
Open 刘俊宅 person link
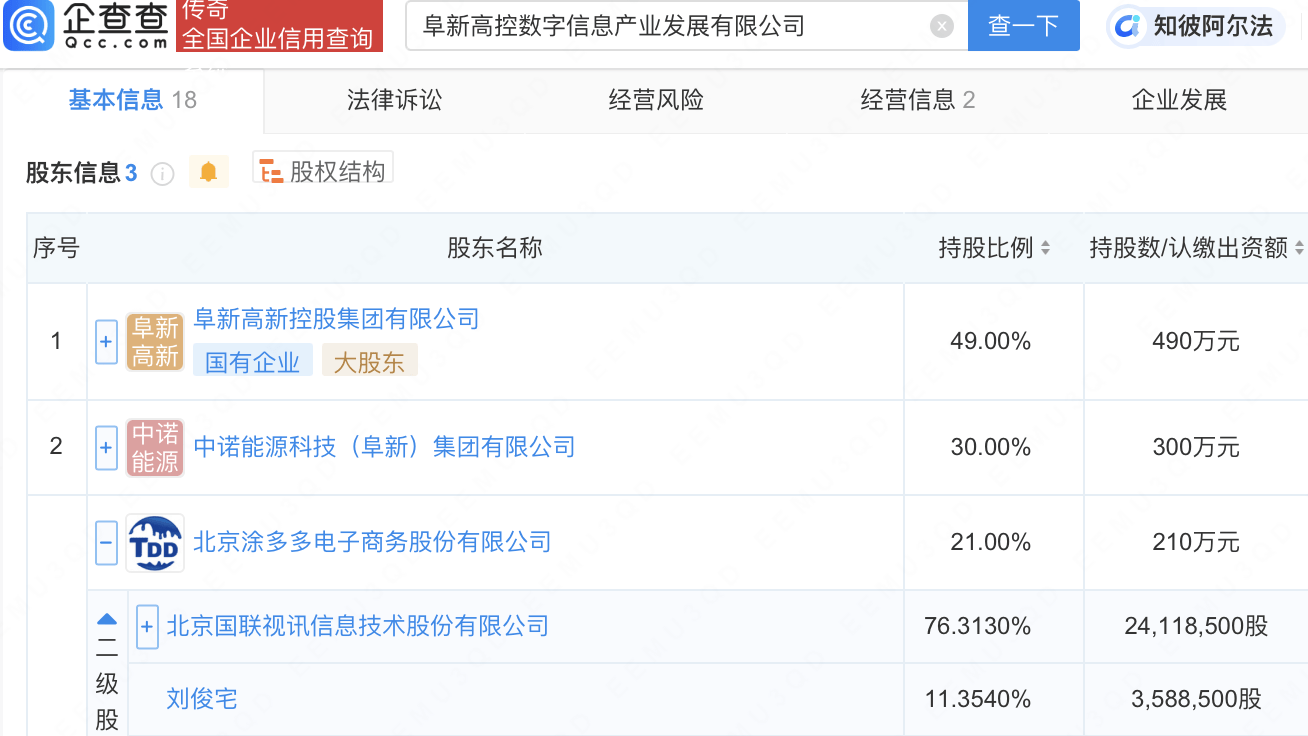tap(202, 698)
